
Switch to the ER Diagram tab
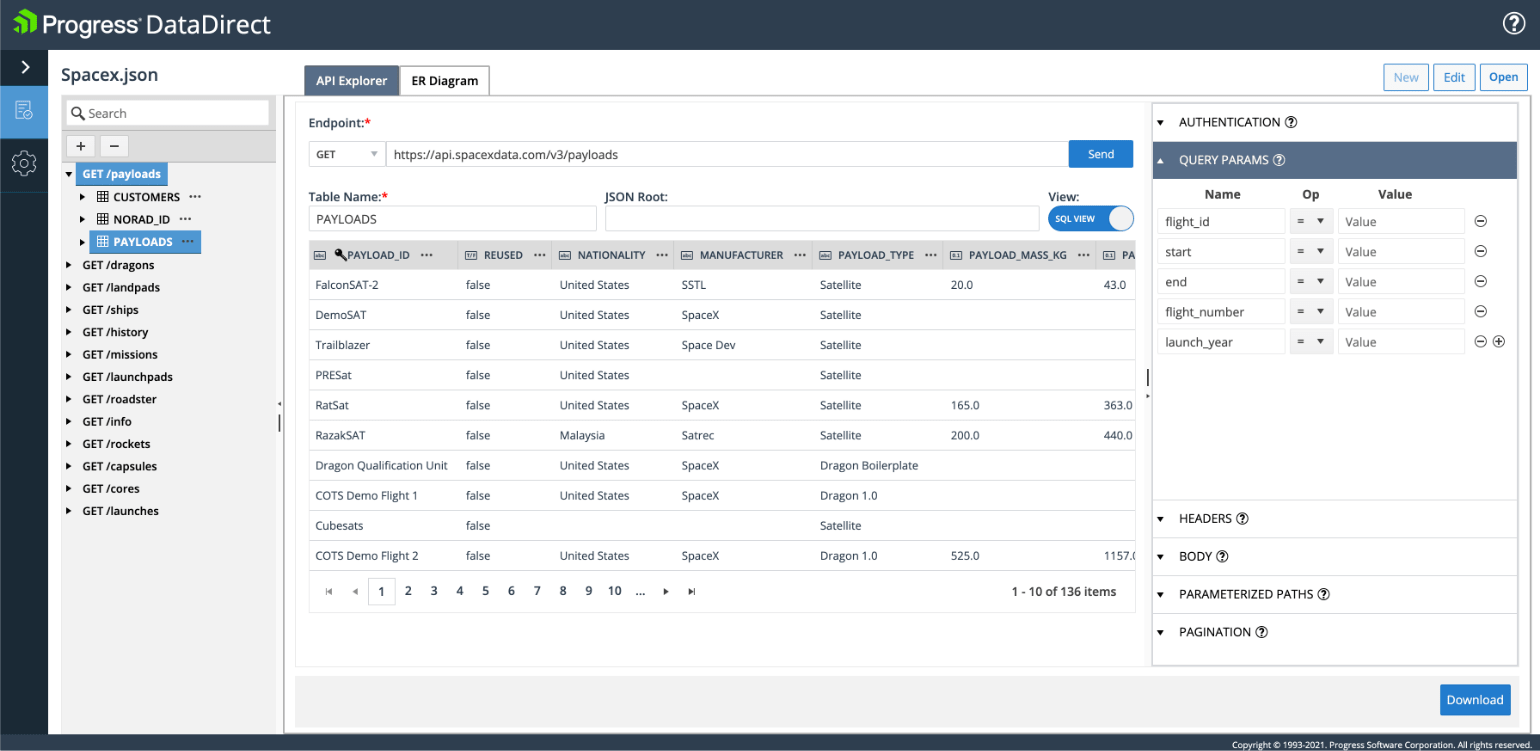pyautogui.click(x=444, y=80)
